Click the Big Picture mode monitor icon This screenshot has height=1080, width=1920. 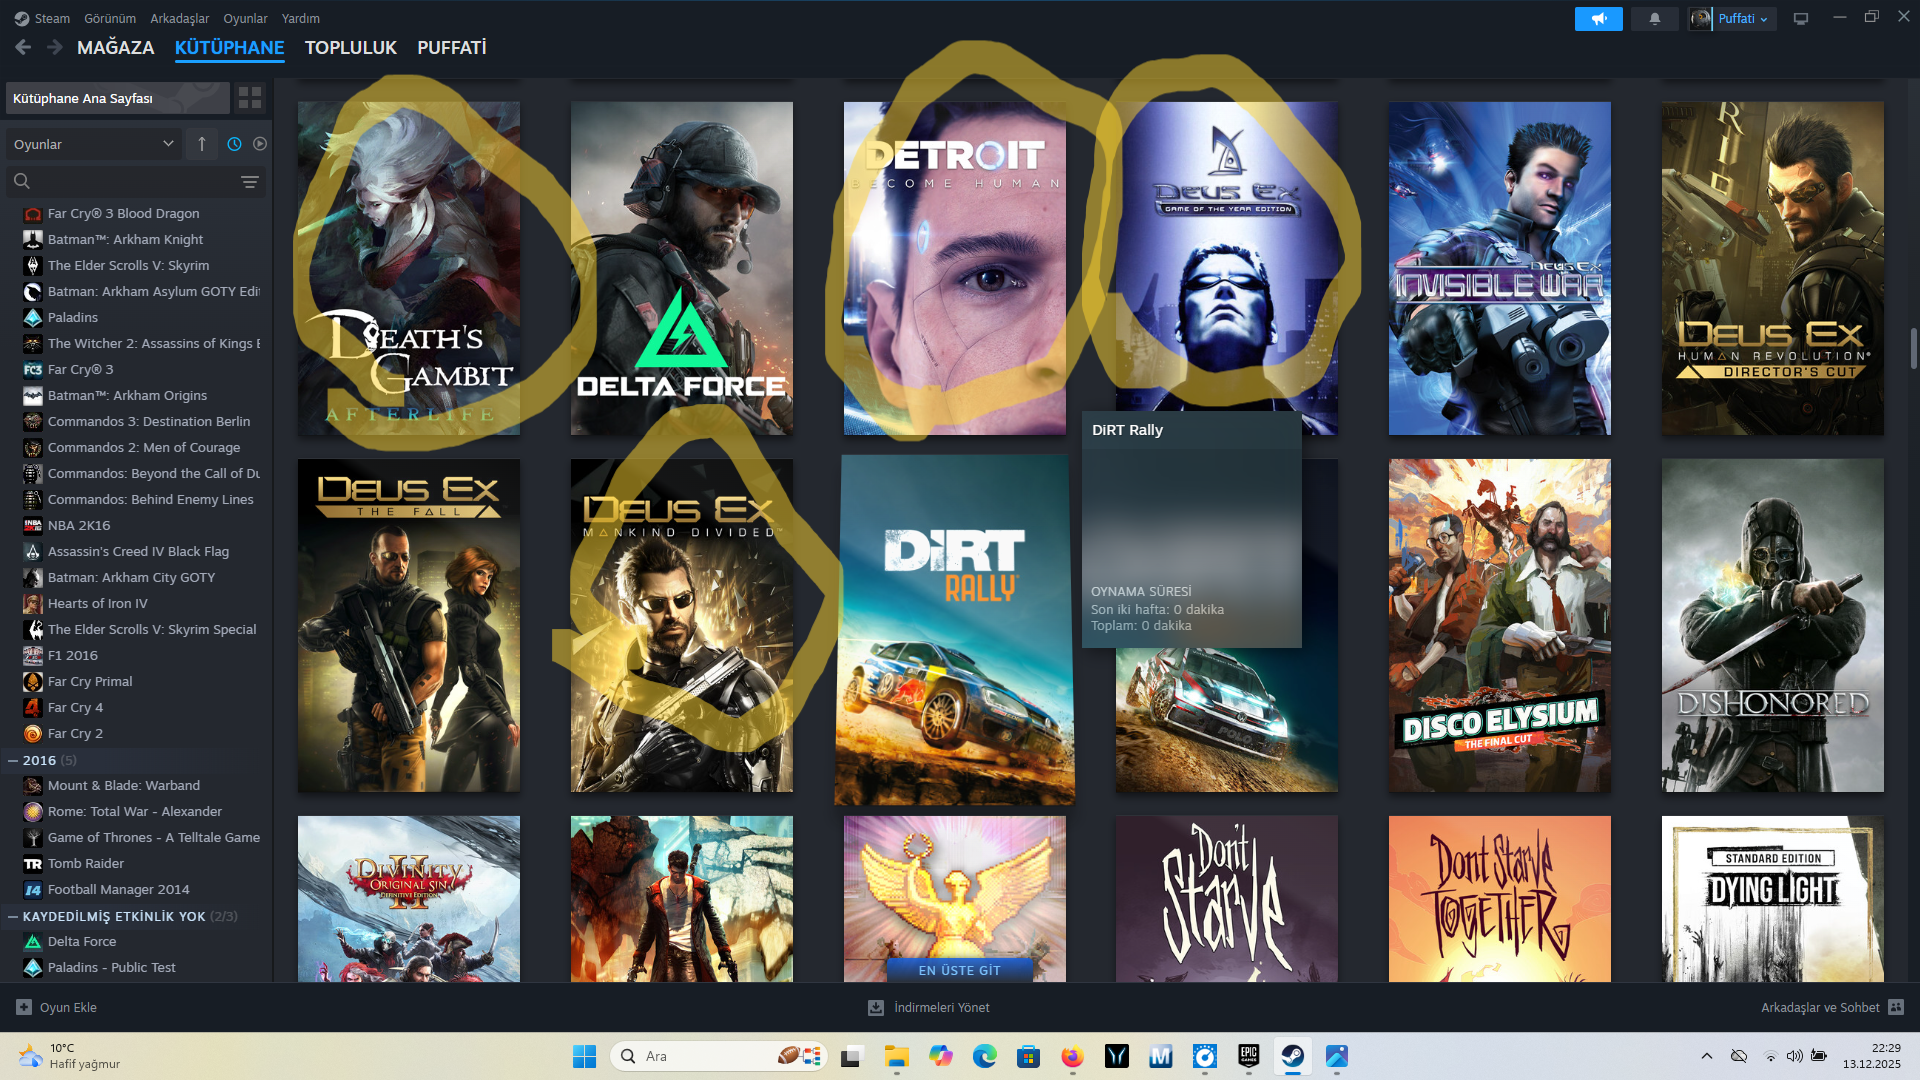coord(1801,19)
